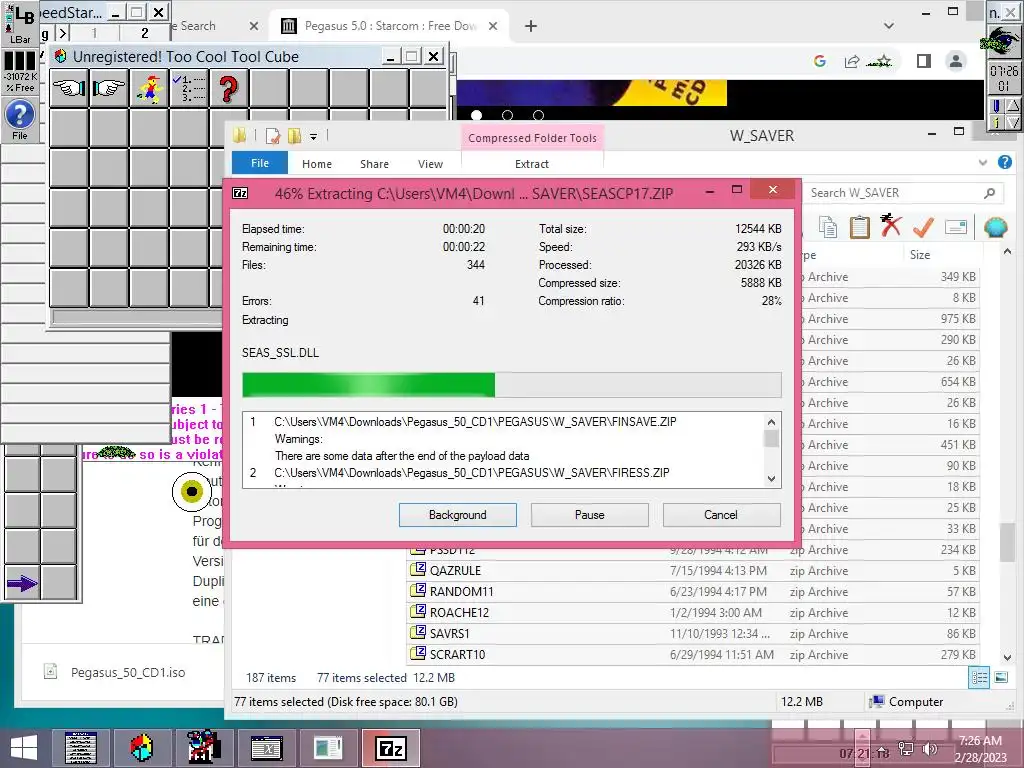Click the up triangle in clock widget
This screenshot has width=1024, height=768.
point(1012,106)
